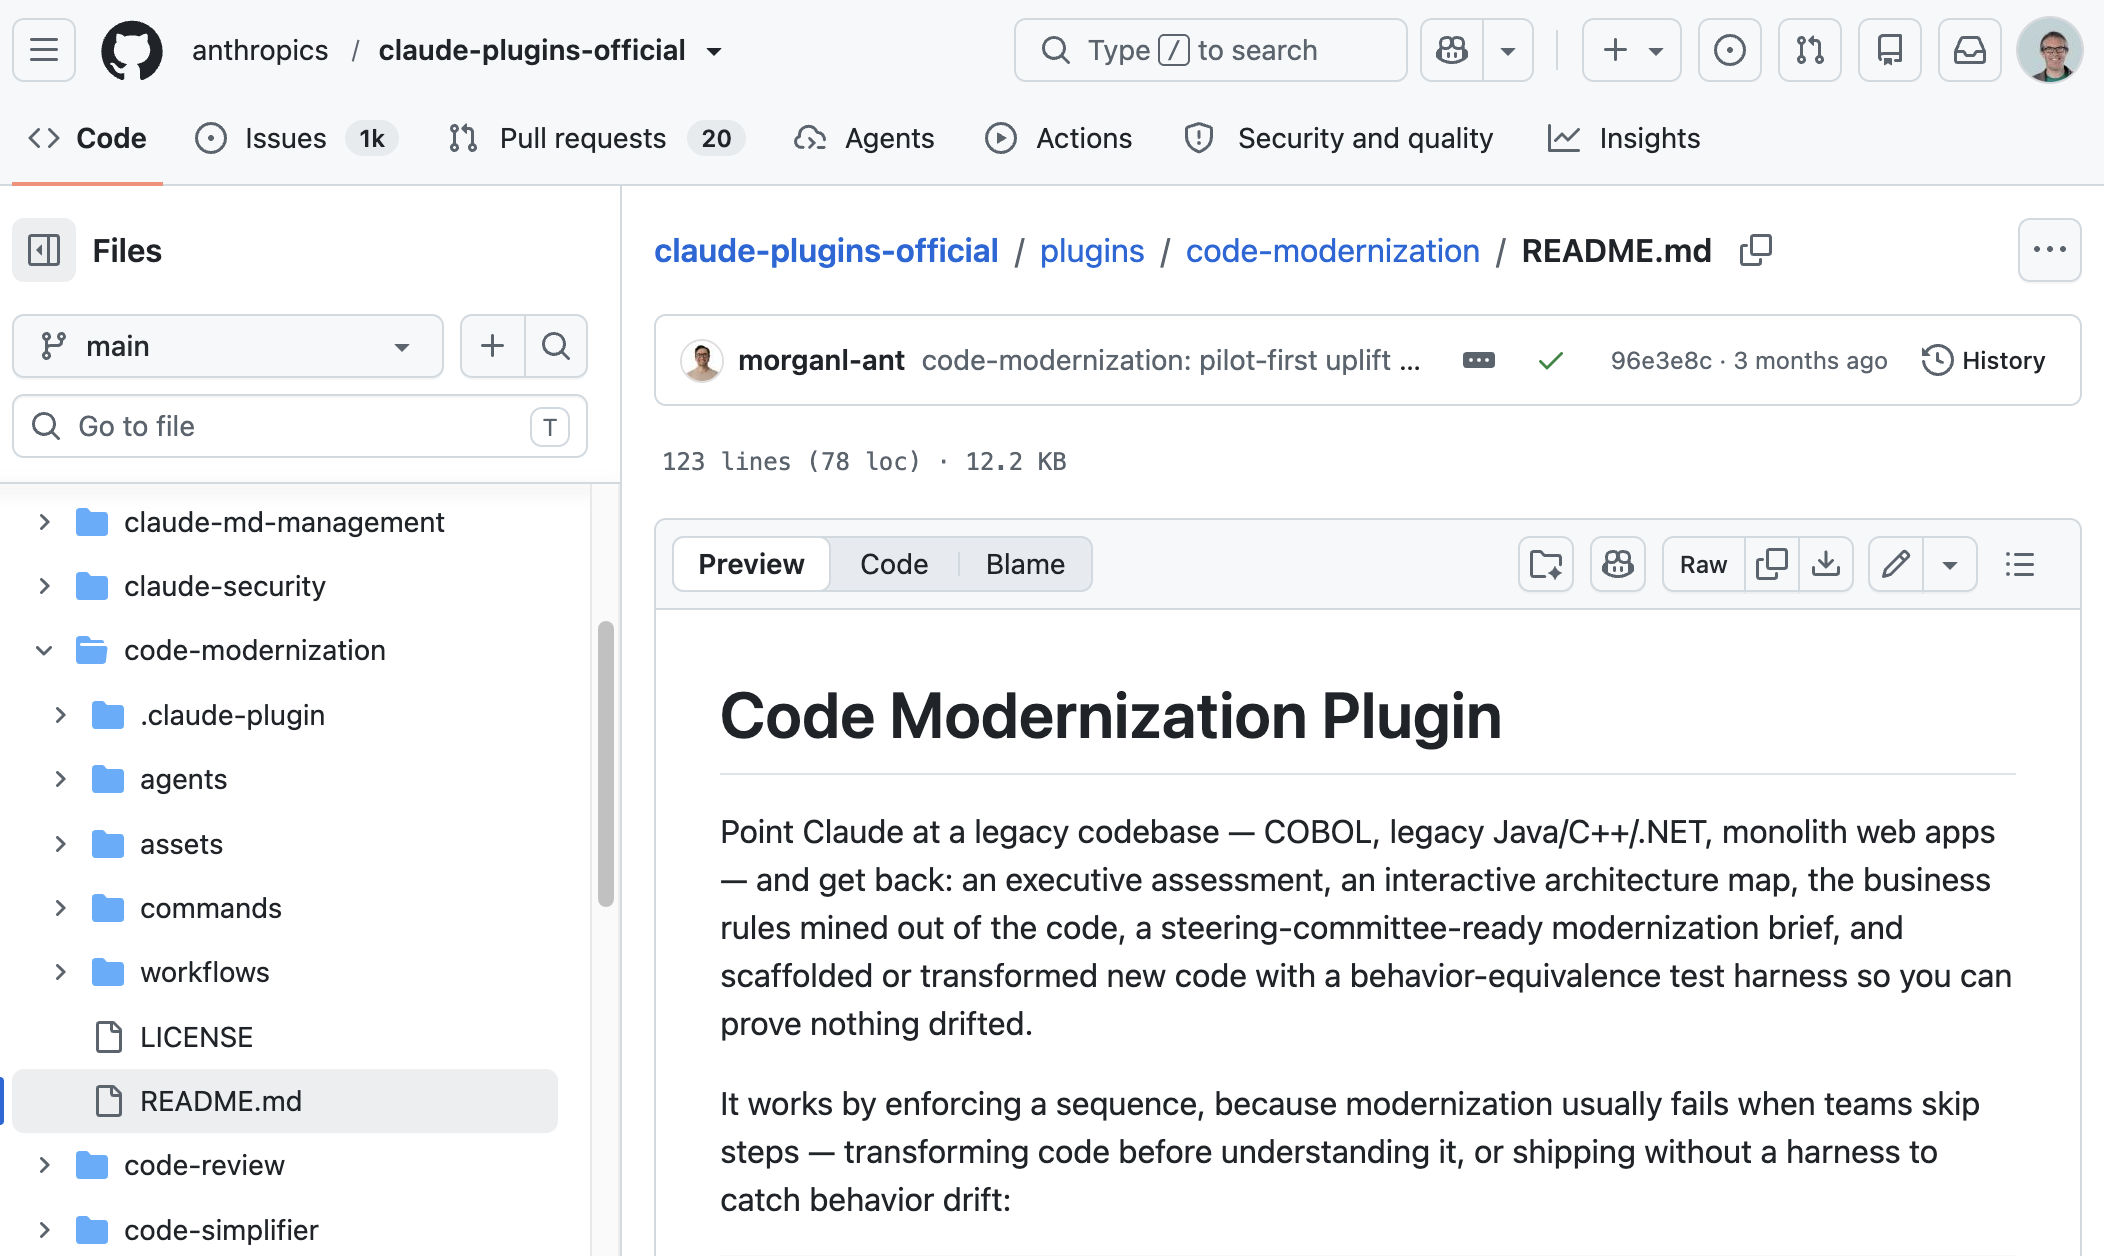
Task: Switch to the Code view
Action: pyautogui.click(x=894, y=564)
